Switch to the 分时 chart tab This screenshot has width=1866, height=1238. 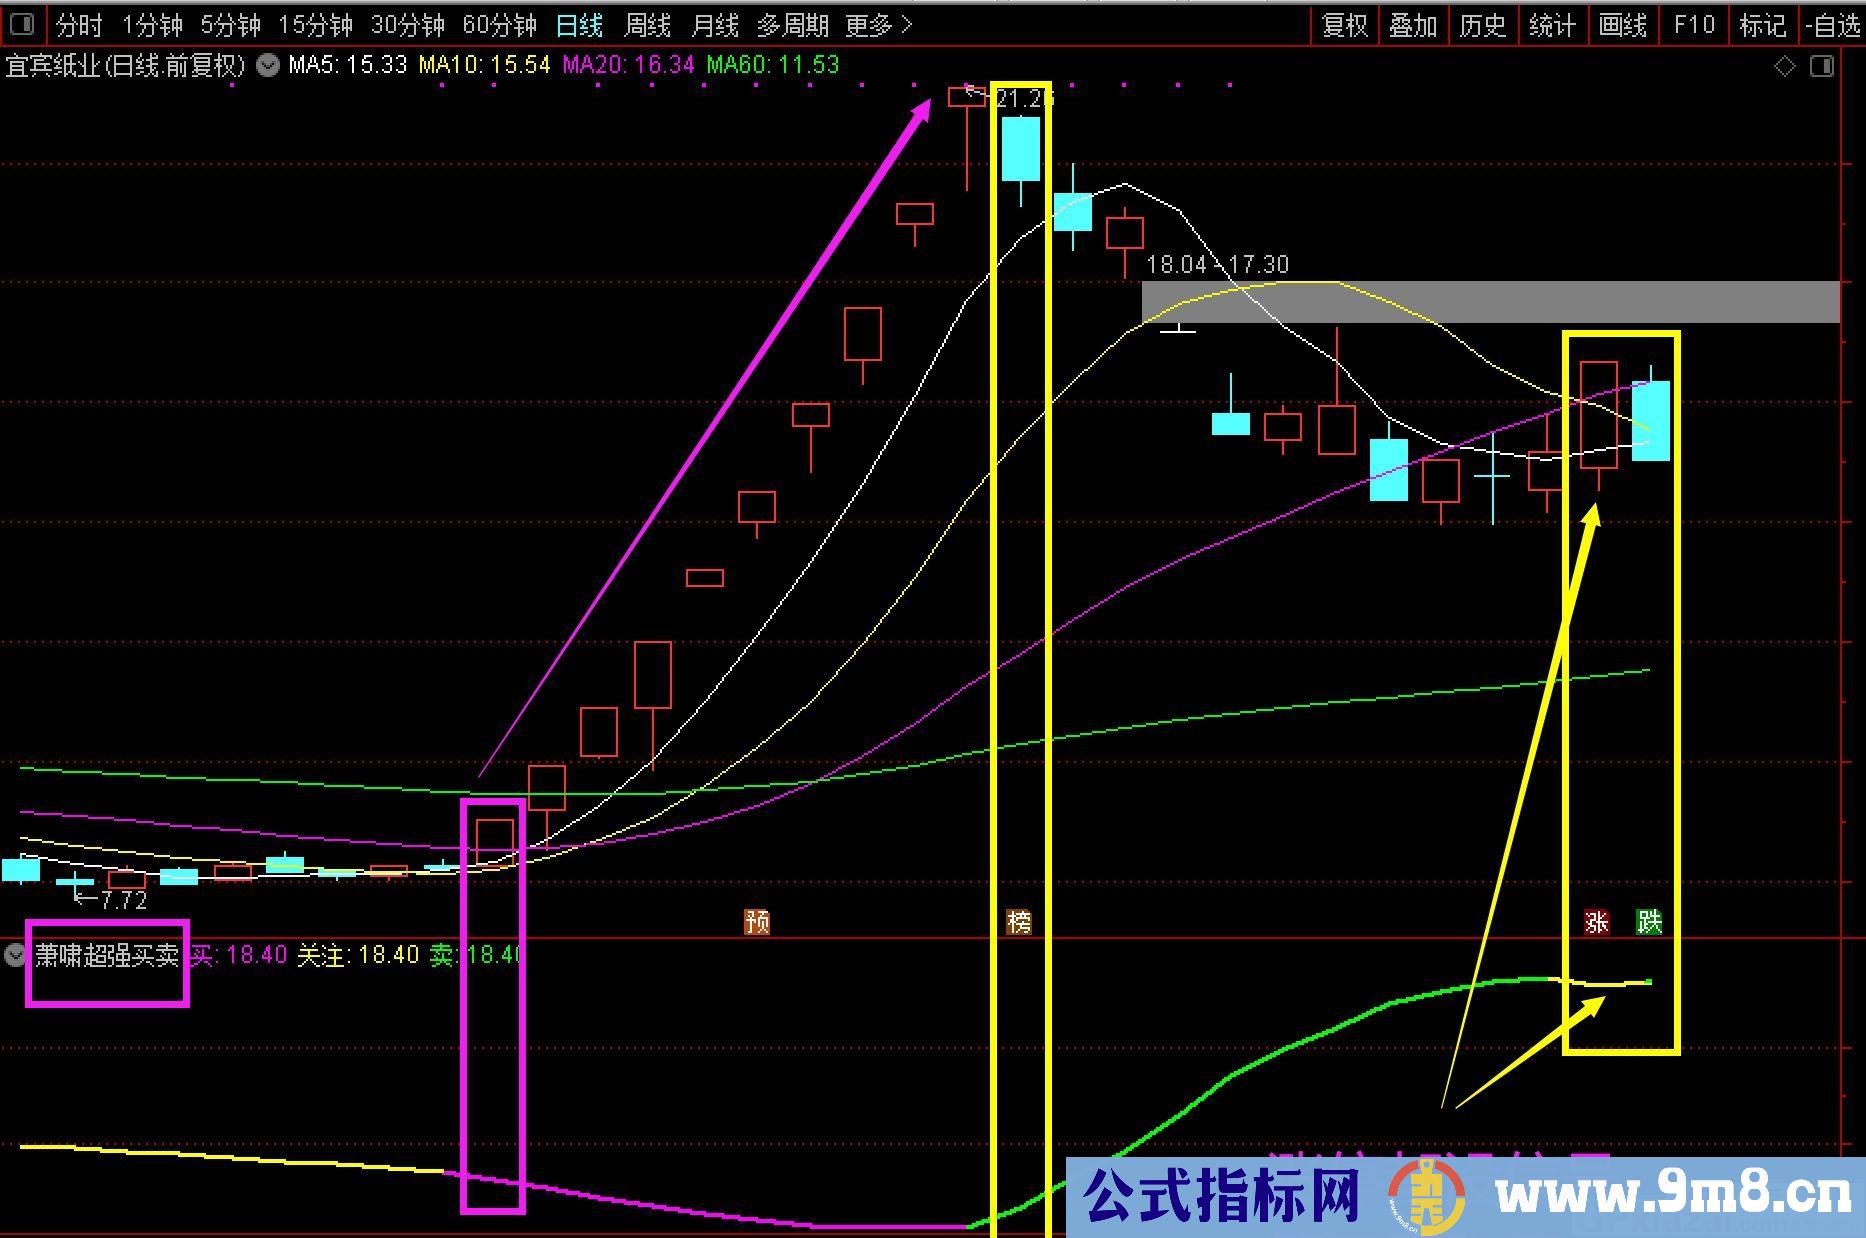79,25
